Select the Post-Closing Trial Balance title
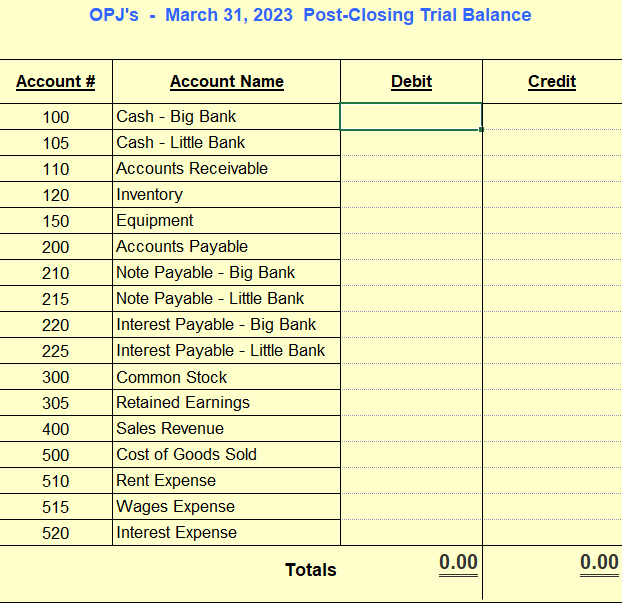Screen dimensions: 622x603 pos(310,15)
